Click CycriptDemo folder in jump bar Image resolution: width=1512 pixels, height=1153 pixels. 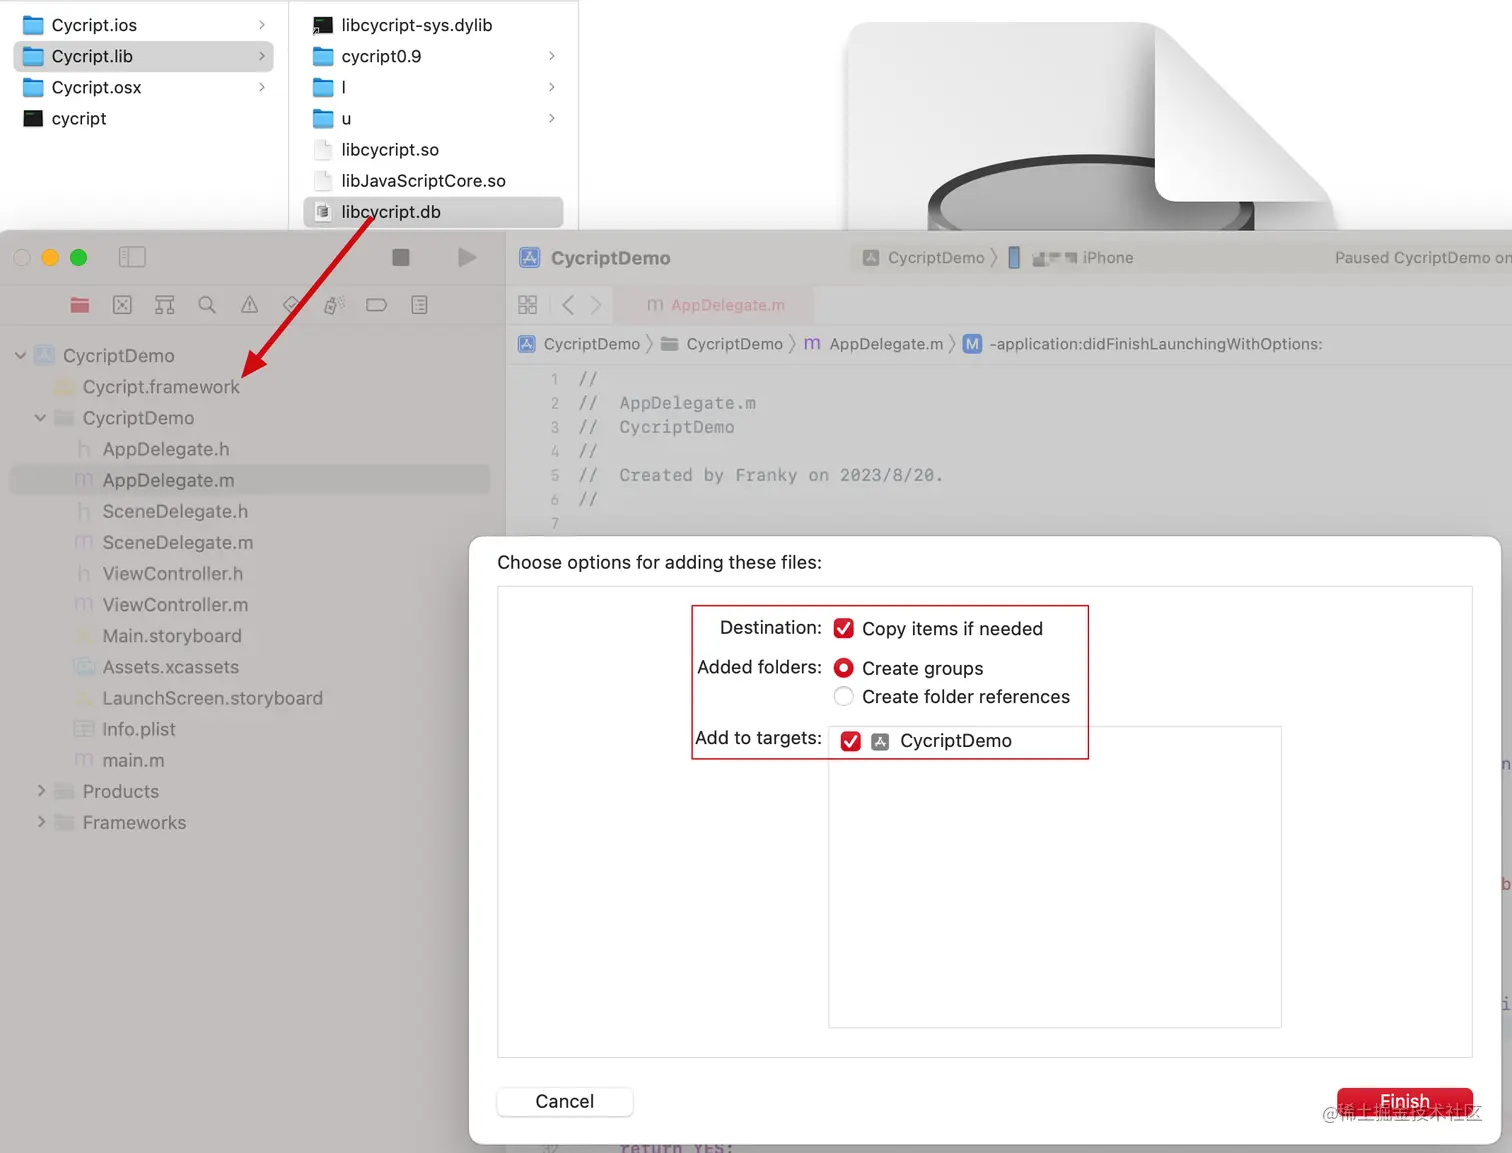click(x=722, y=344)
